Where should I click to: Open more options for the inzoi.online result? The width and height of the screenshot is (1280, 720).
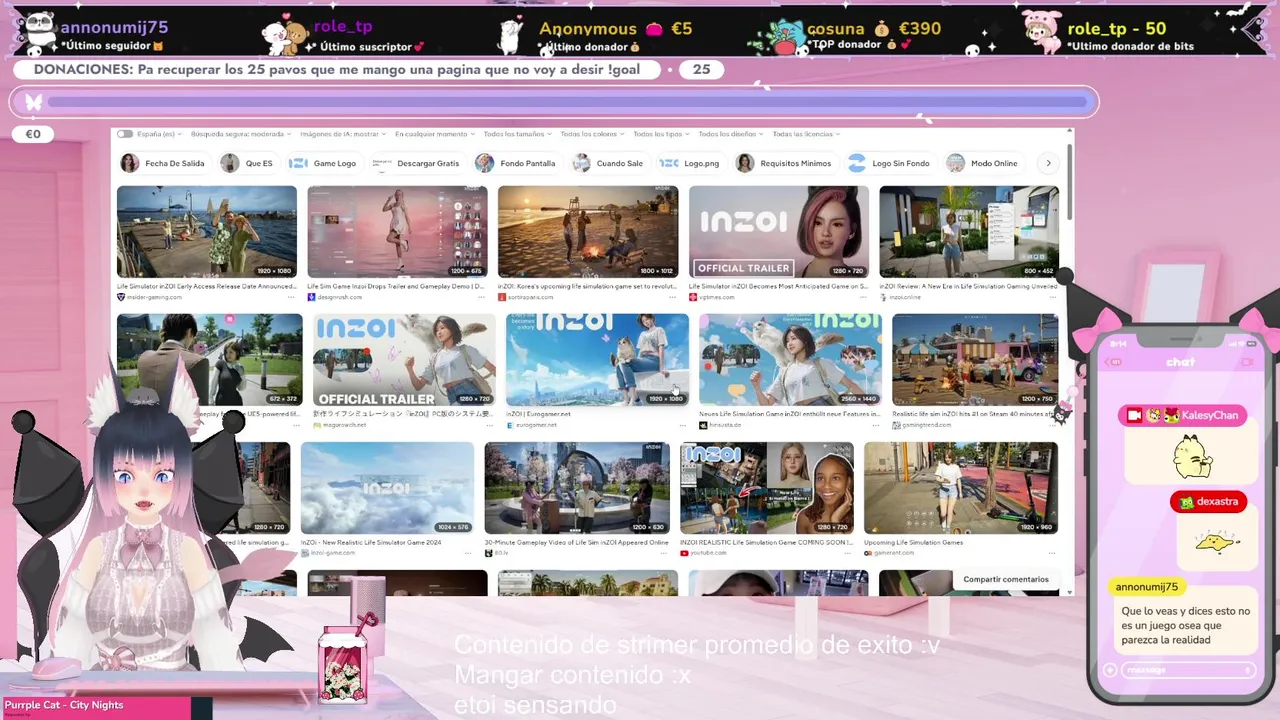1053,297
